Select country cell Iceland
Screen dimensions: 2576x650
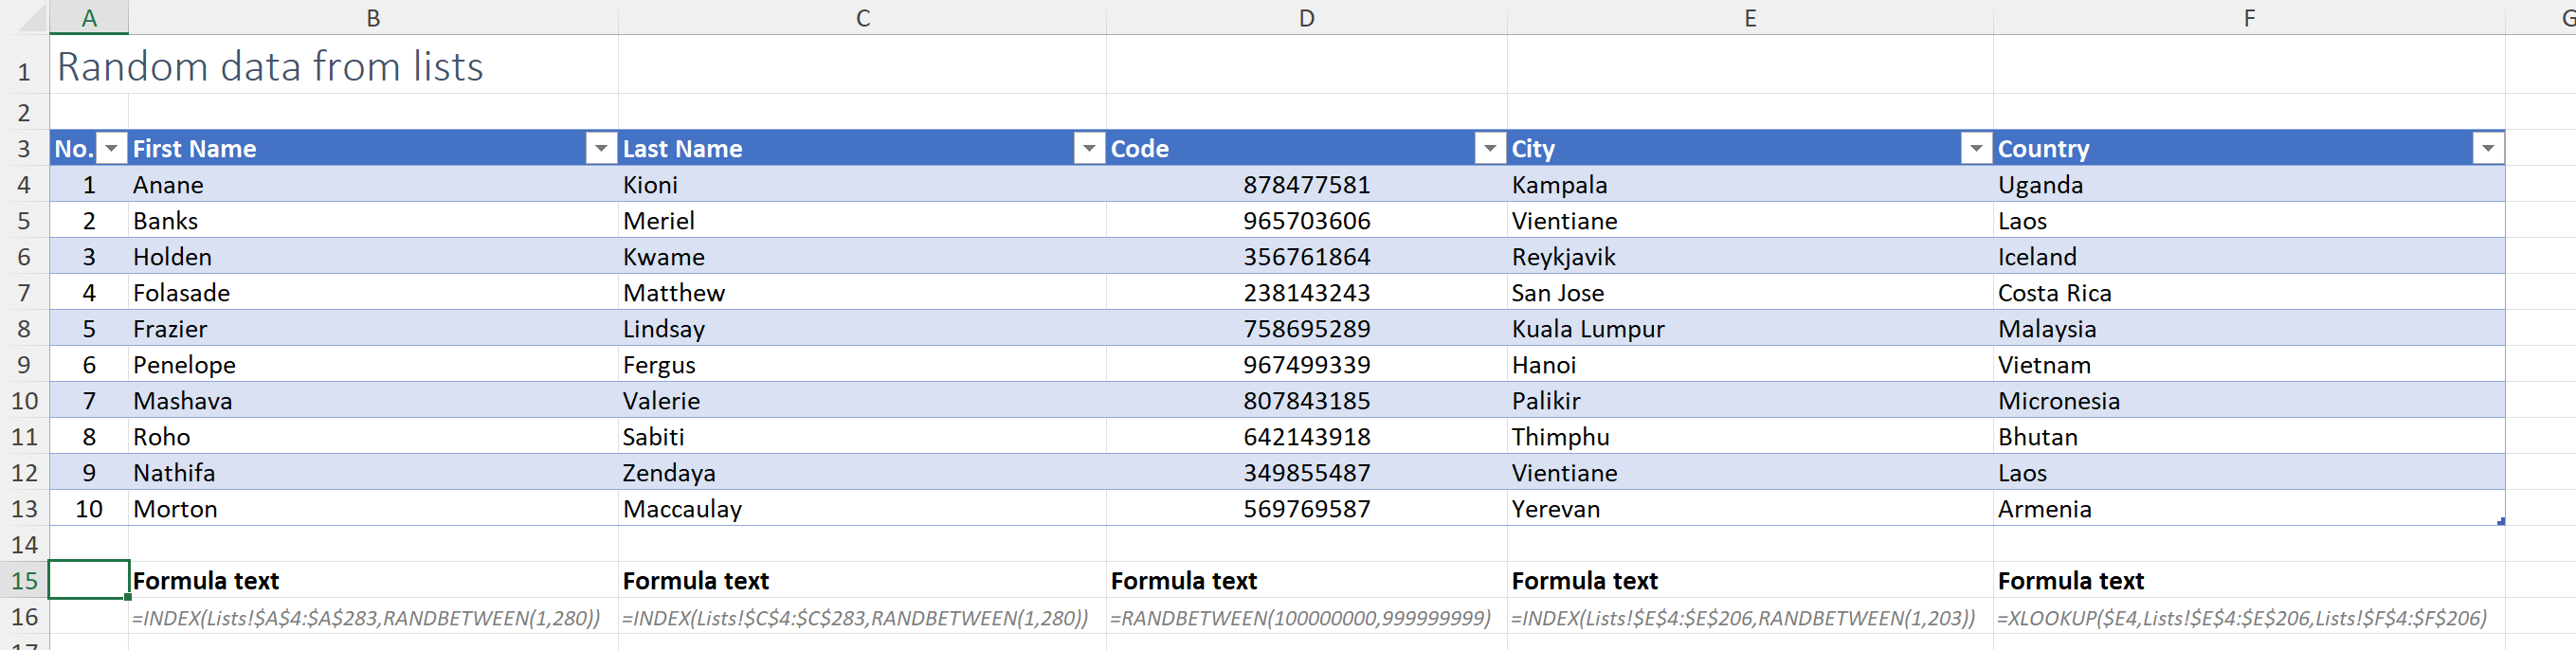pos(2249,257)
